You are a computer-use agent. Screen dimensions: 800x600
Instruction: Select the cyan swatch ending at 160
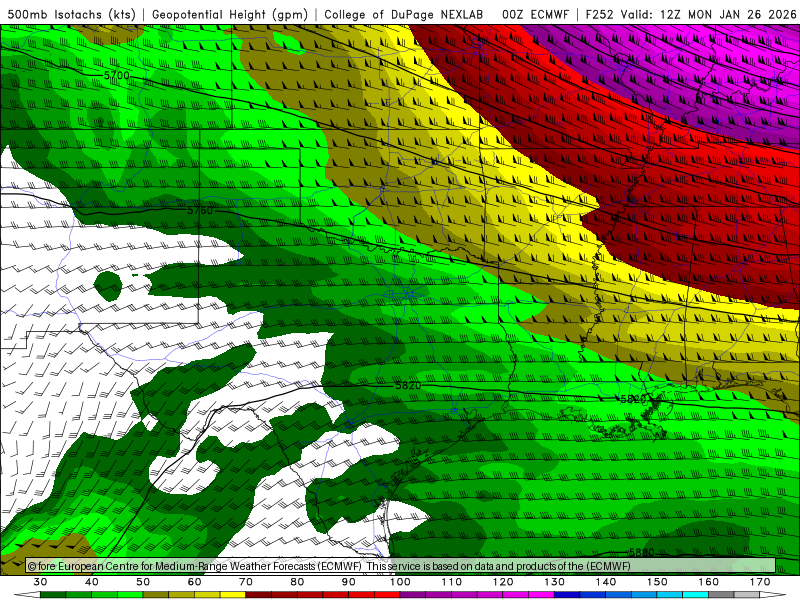pyautogui.click(x=695, y=594)
